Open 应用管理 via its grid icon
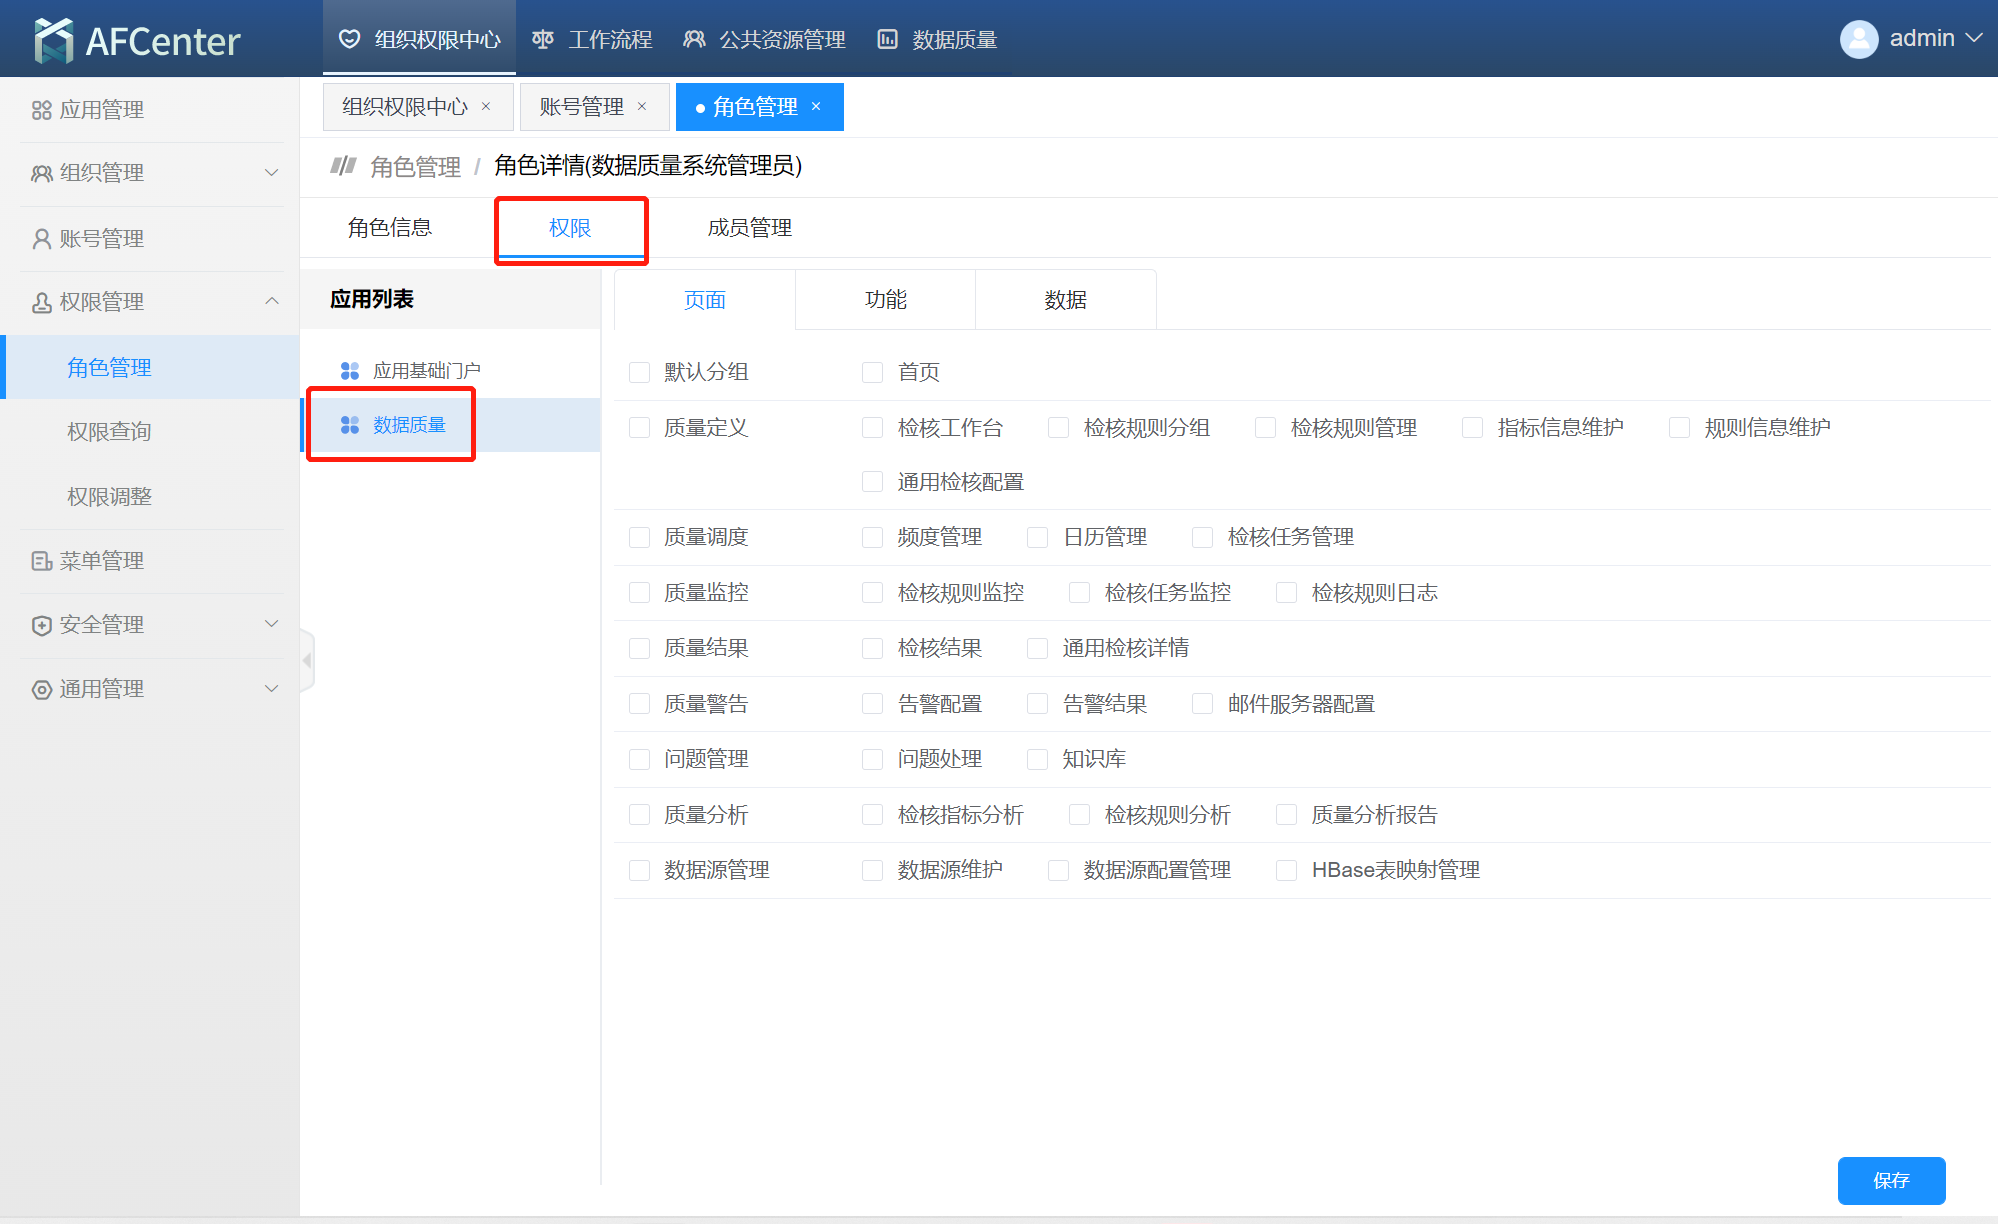Image resolution: width=1998 pixels, height=1224 pixels. [41, 110]
